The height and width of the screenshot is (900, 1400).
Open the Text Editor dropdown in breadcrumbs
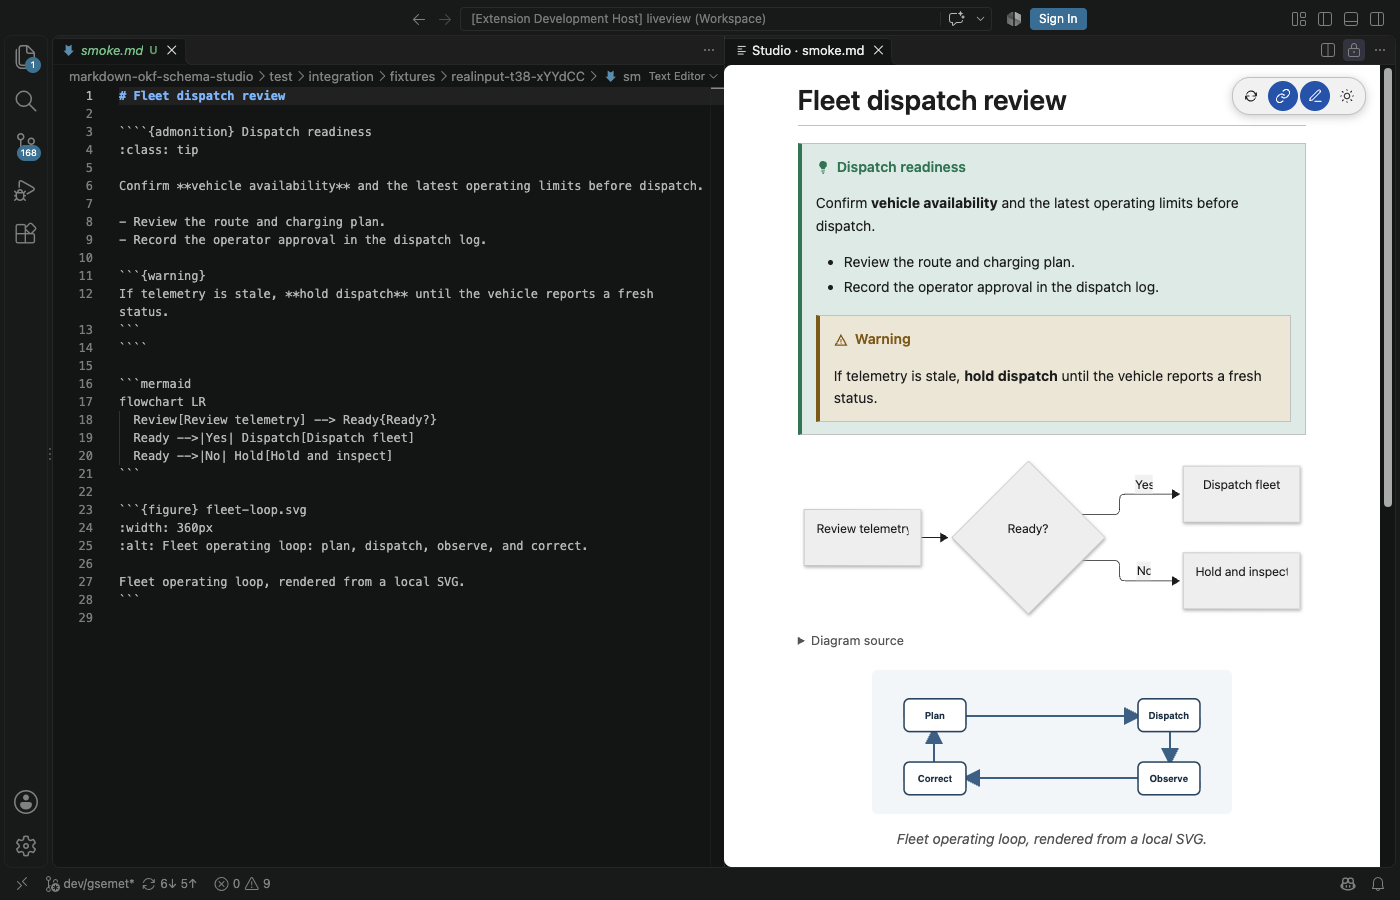(x=683, y=76)
